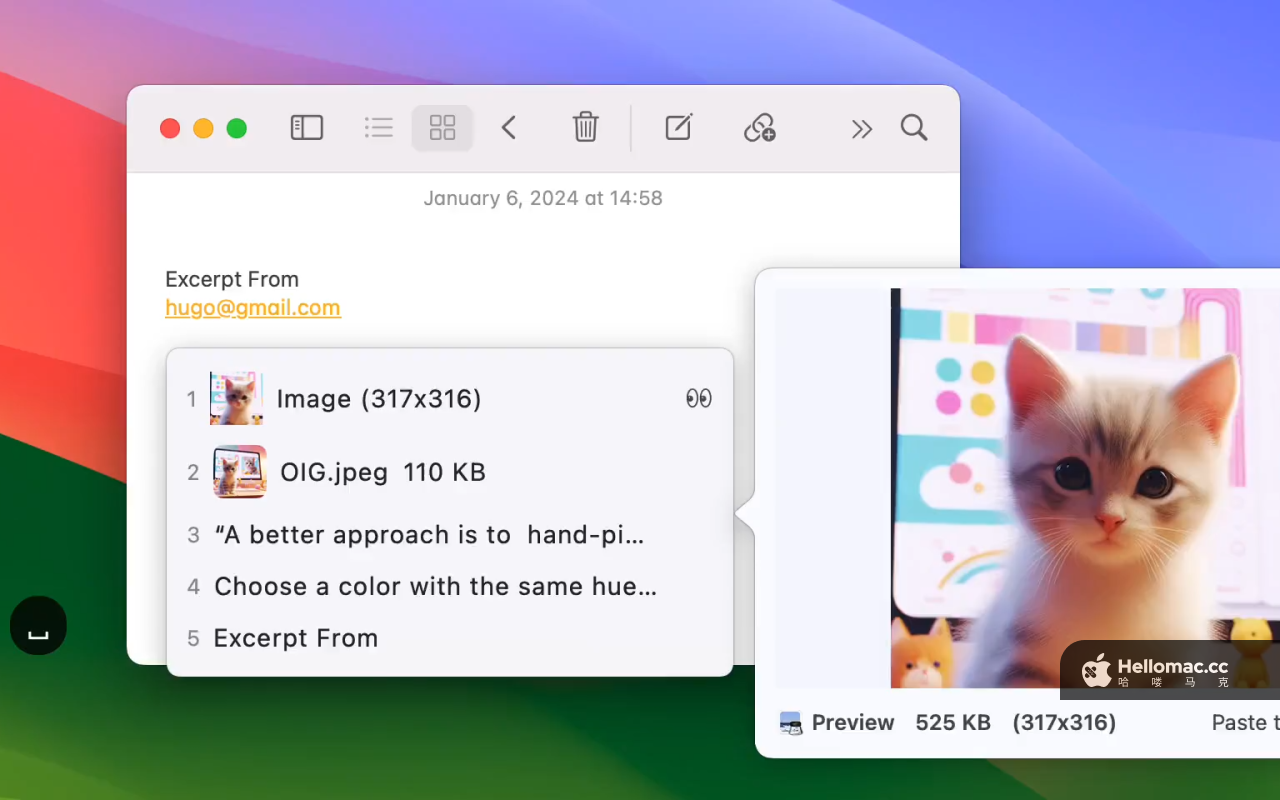Viewport: 1280px width, 800px height.
Task: Expand the toolbar overflow chevrons
Action: [862, 128]
